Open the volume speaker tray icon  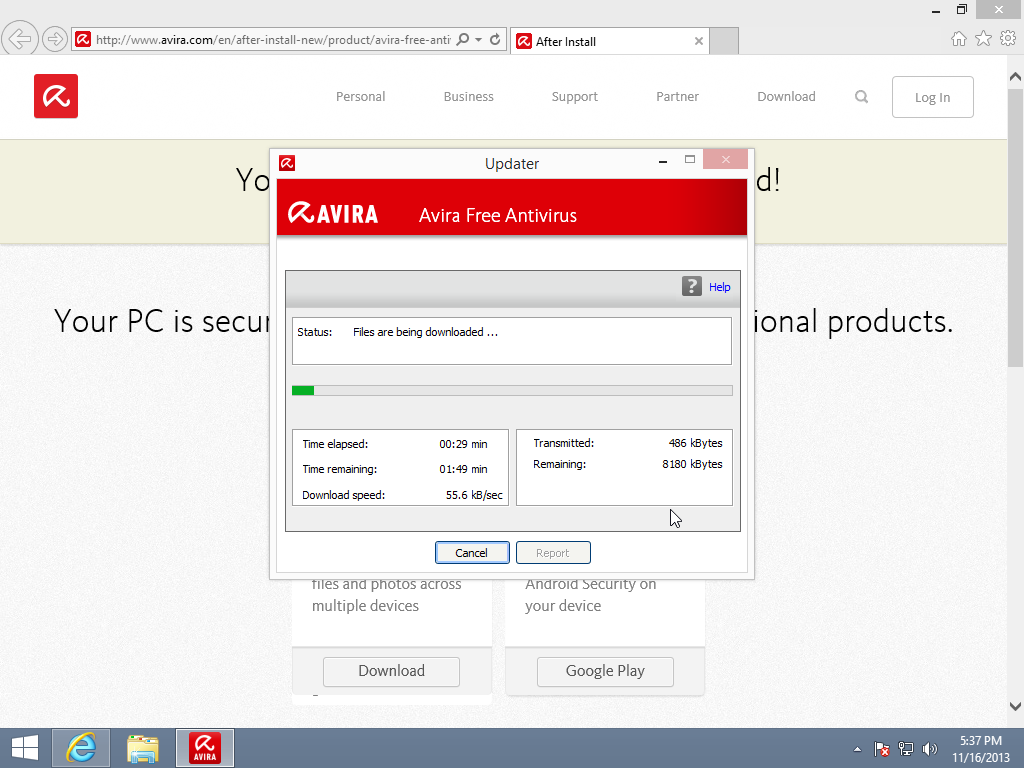(x=929, y=749)
